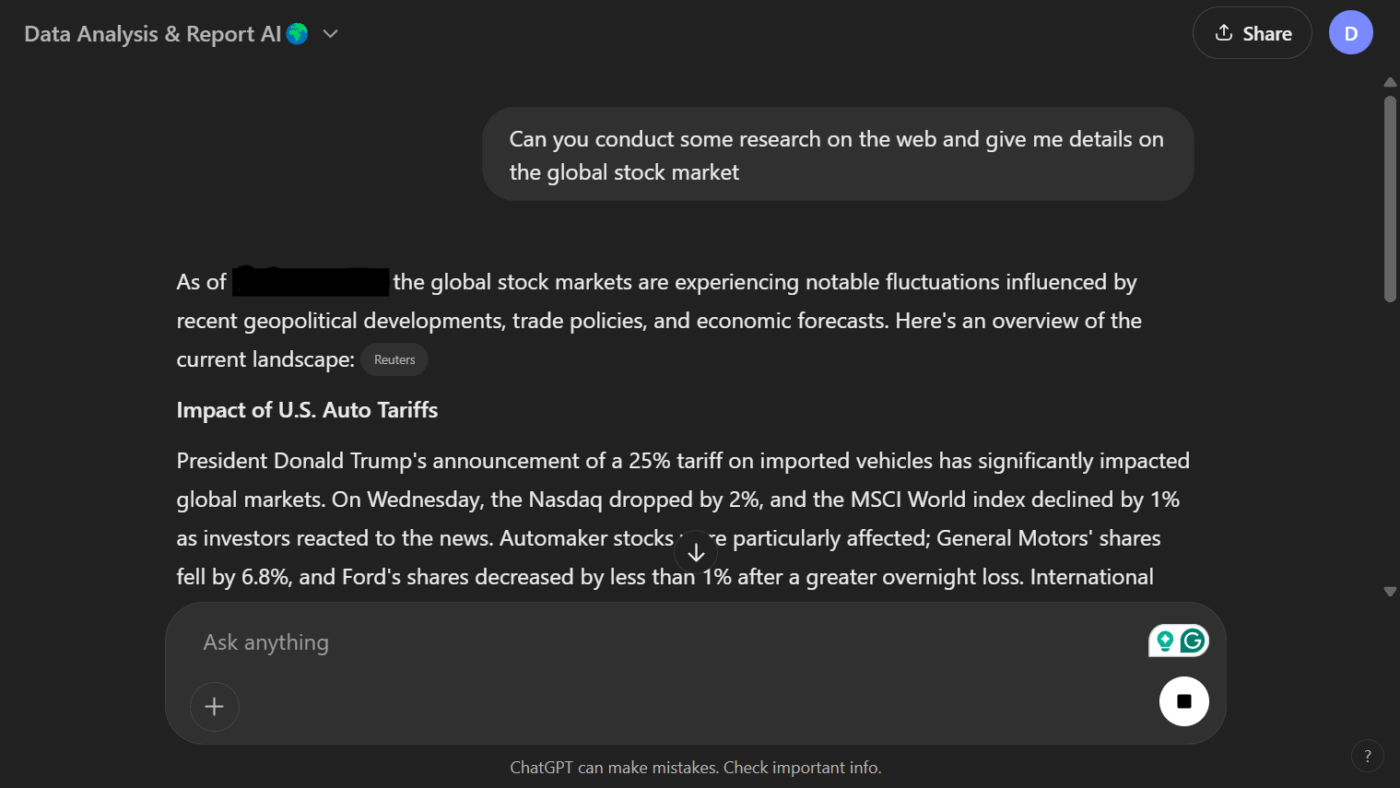Click the Data Analysis & Report AI title
Image resolution: width=1400 pixels, height=788 pixels.
[x=152, y=34]
